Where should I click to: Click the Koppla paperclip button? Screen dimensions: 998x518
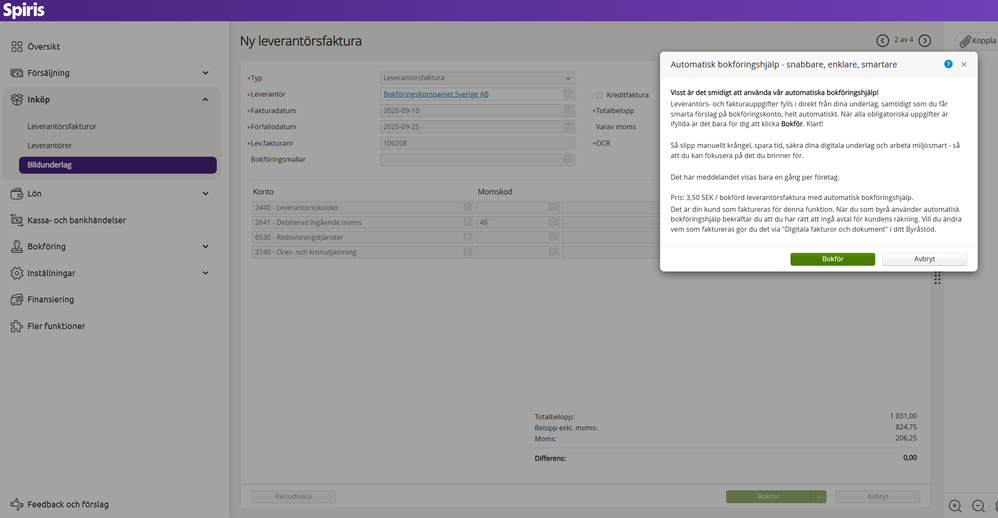(x=978, y=41)
